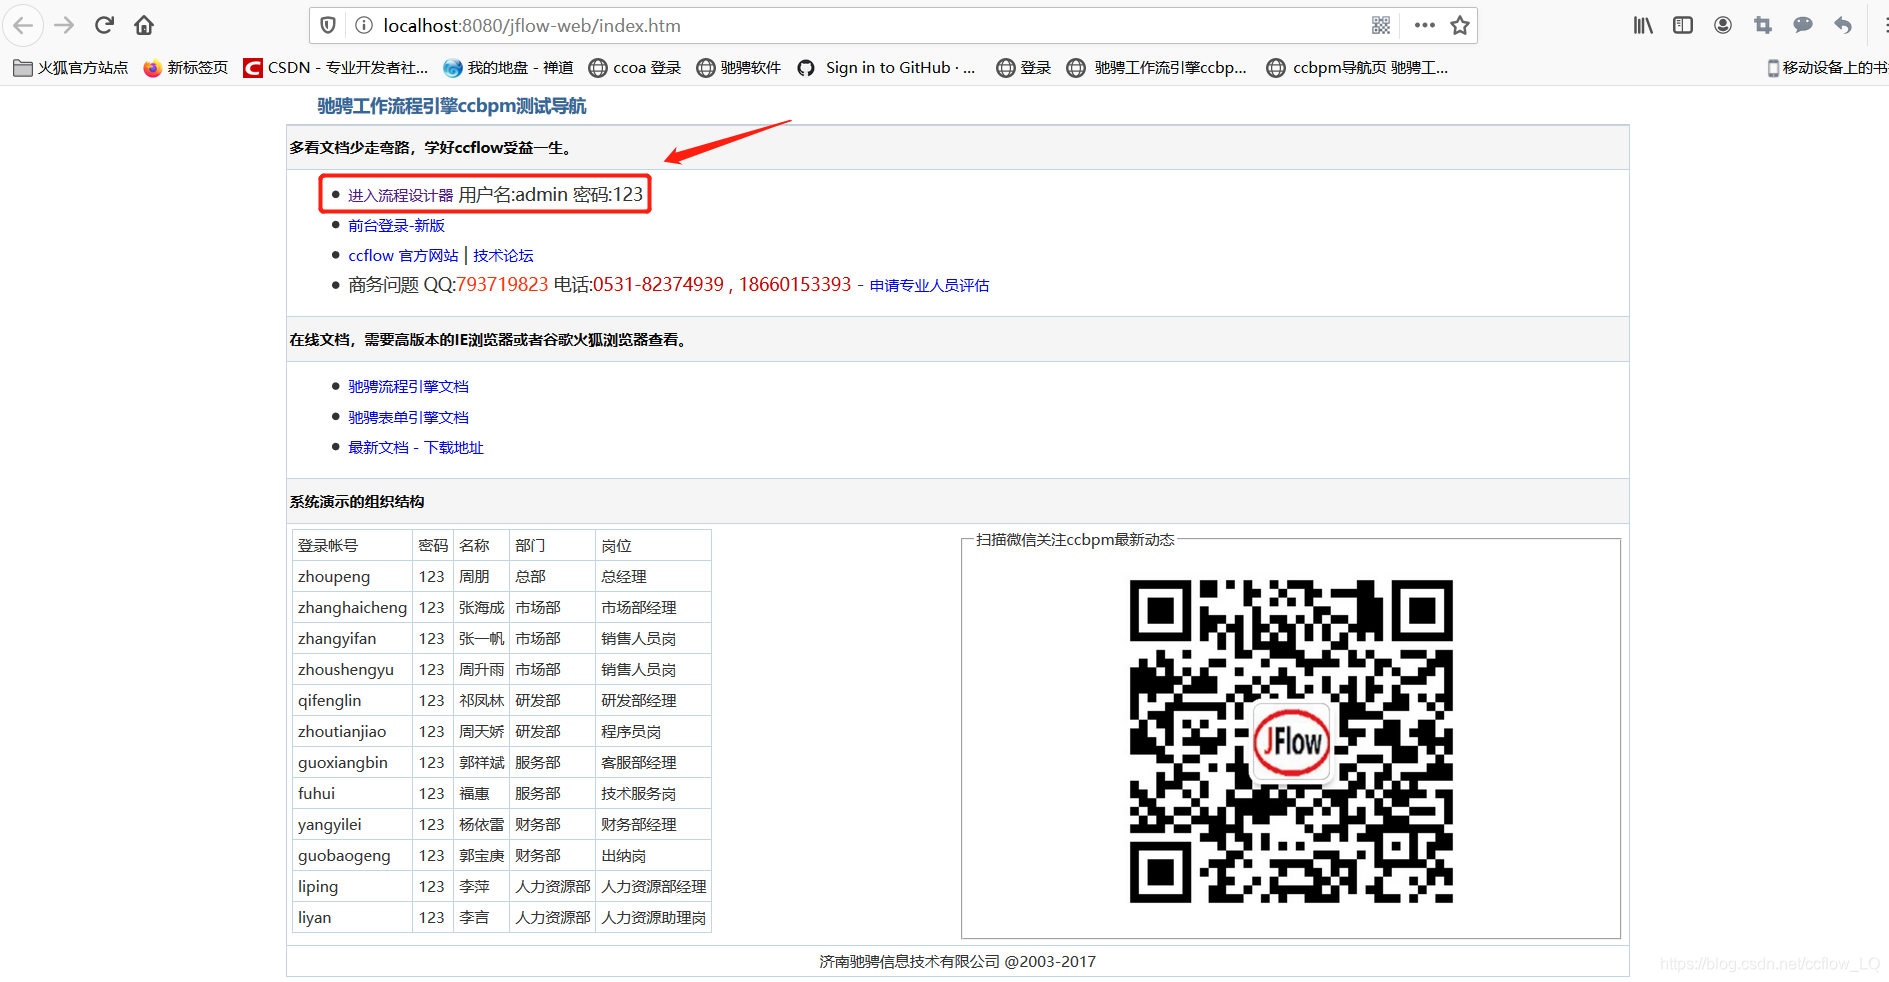This screenshot has width=1889, height=982.
Task: Select the fuhui account cell
Action: pos(353,794)
